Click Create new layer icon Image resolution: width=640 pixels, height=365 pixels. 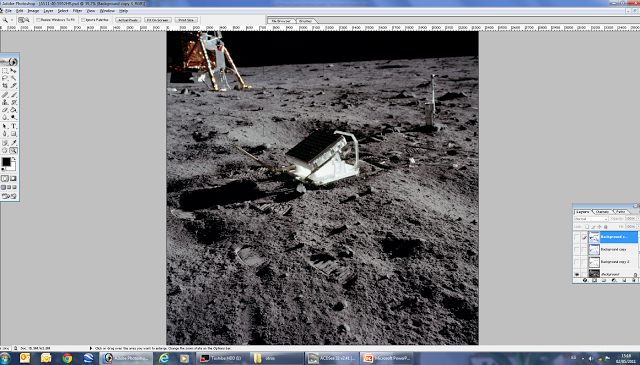pos(624,280)
